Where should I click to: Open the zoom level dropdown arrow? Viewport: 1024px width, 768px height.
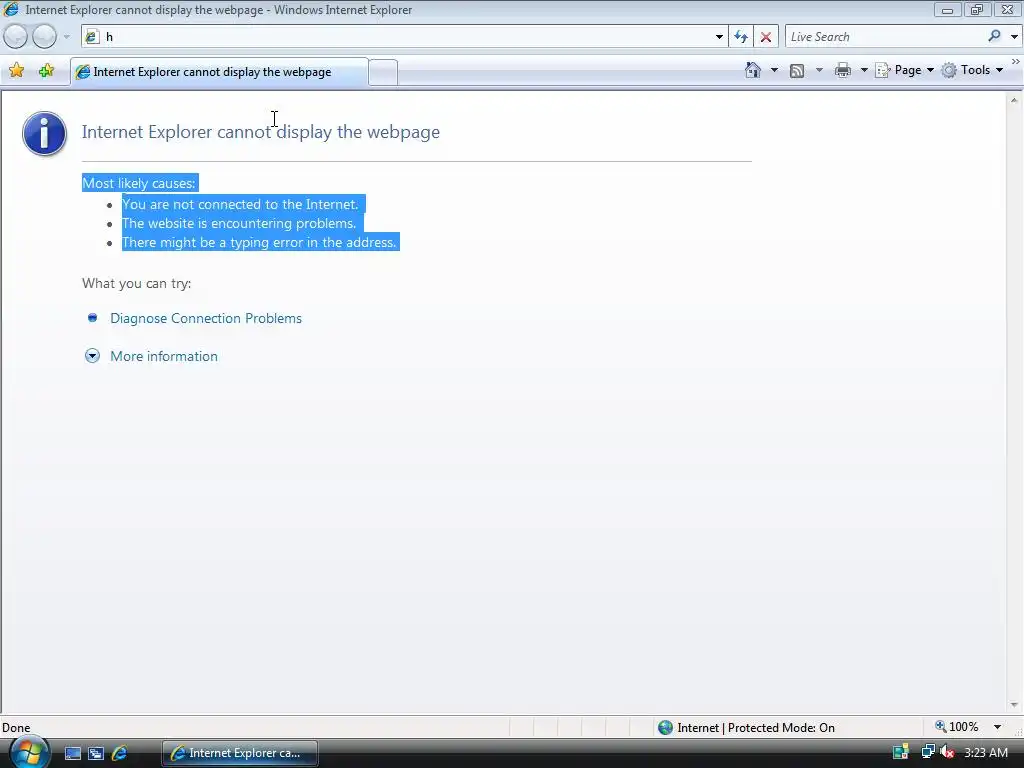[997, 727]
